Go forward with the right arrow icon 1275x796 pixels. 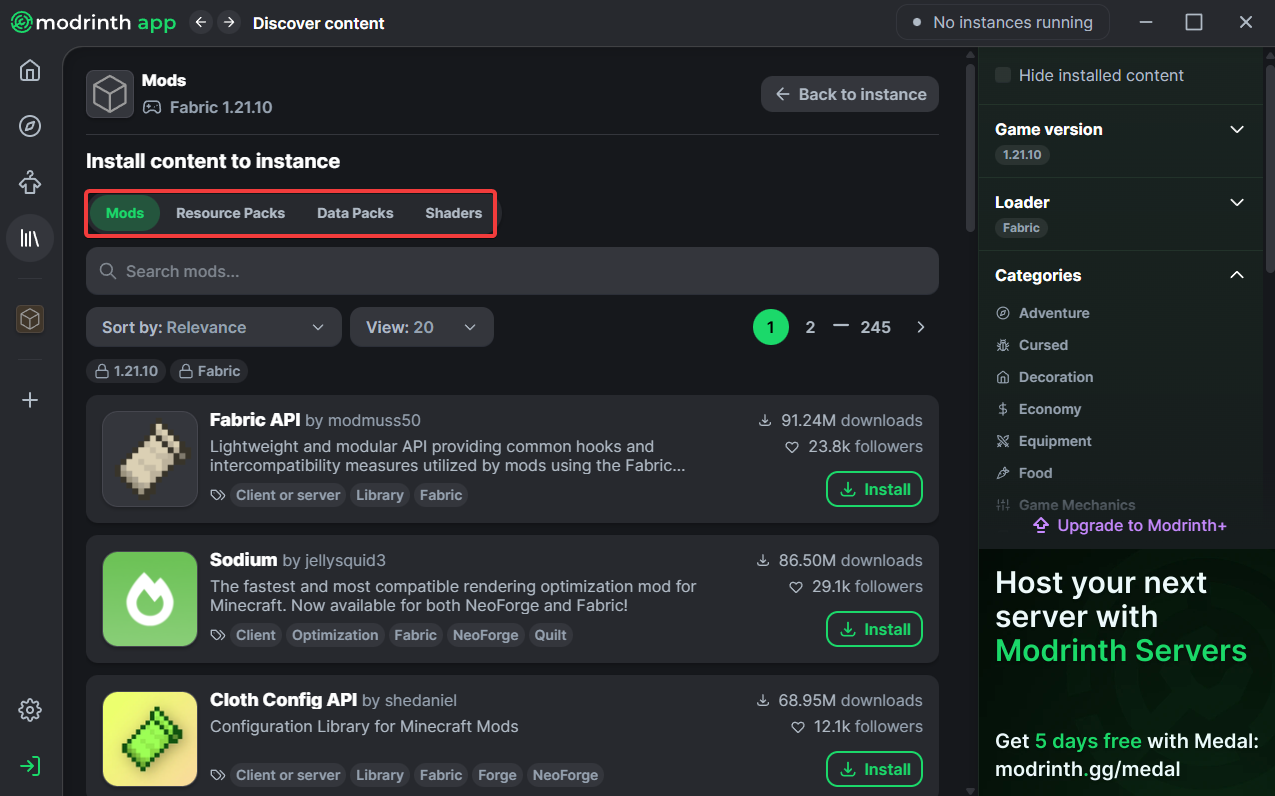click(229, 22)
